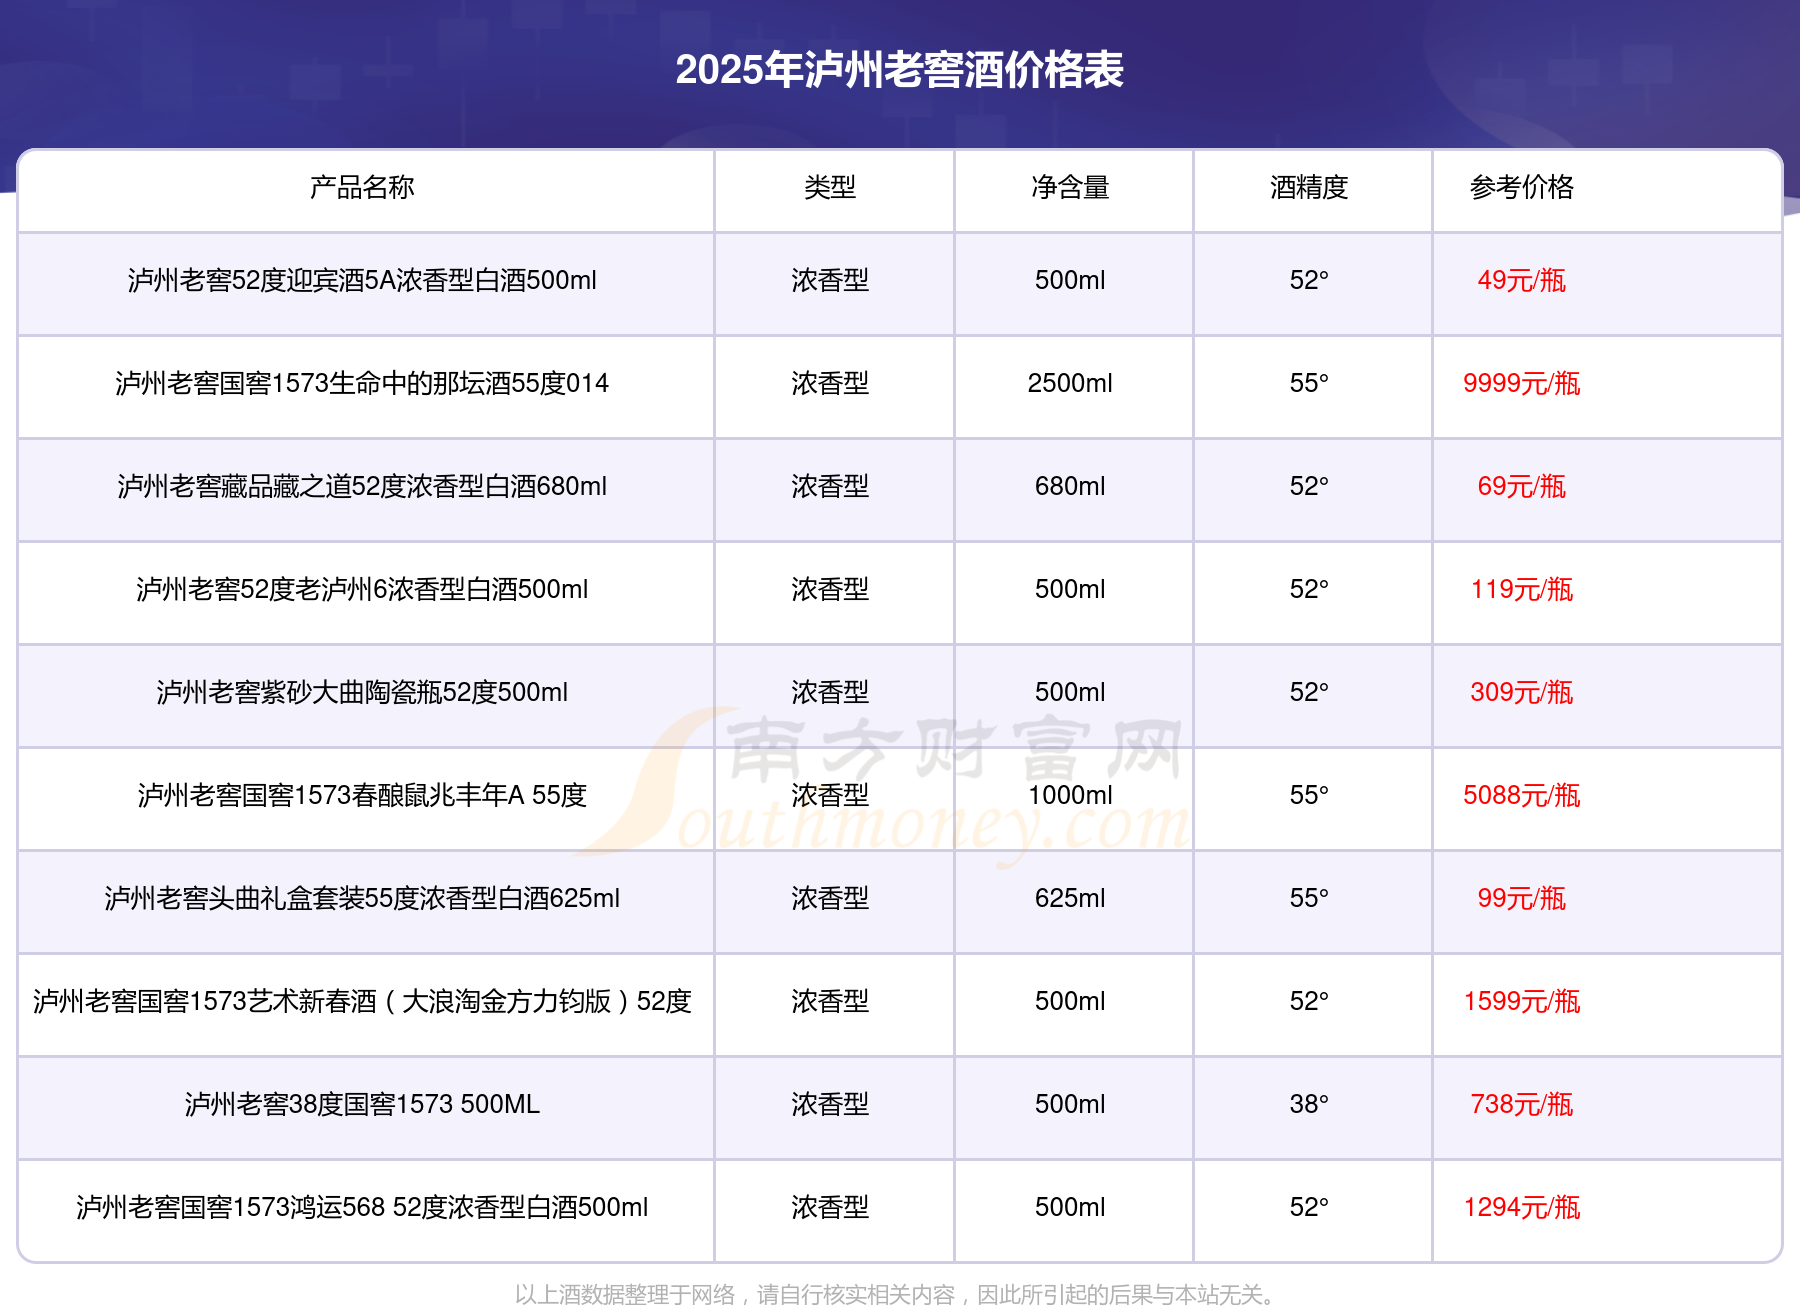Image resolution: width=1800 pixels, height=1310 pixels.
Task: Open 泸州老窖52度迎宾酒5A product name
Action: coord(362,281)
